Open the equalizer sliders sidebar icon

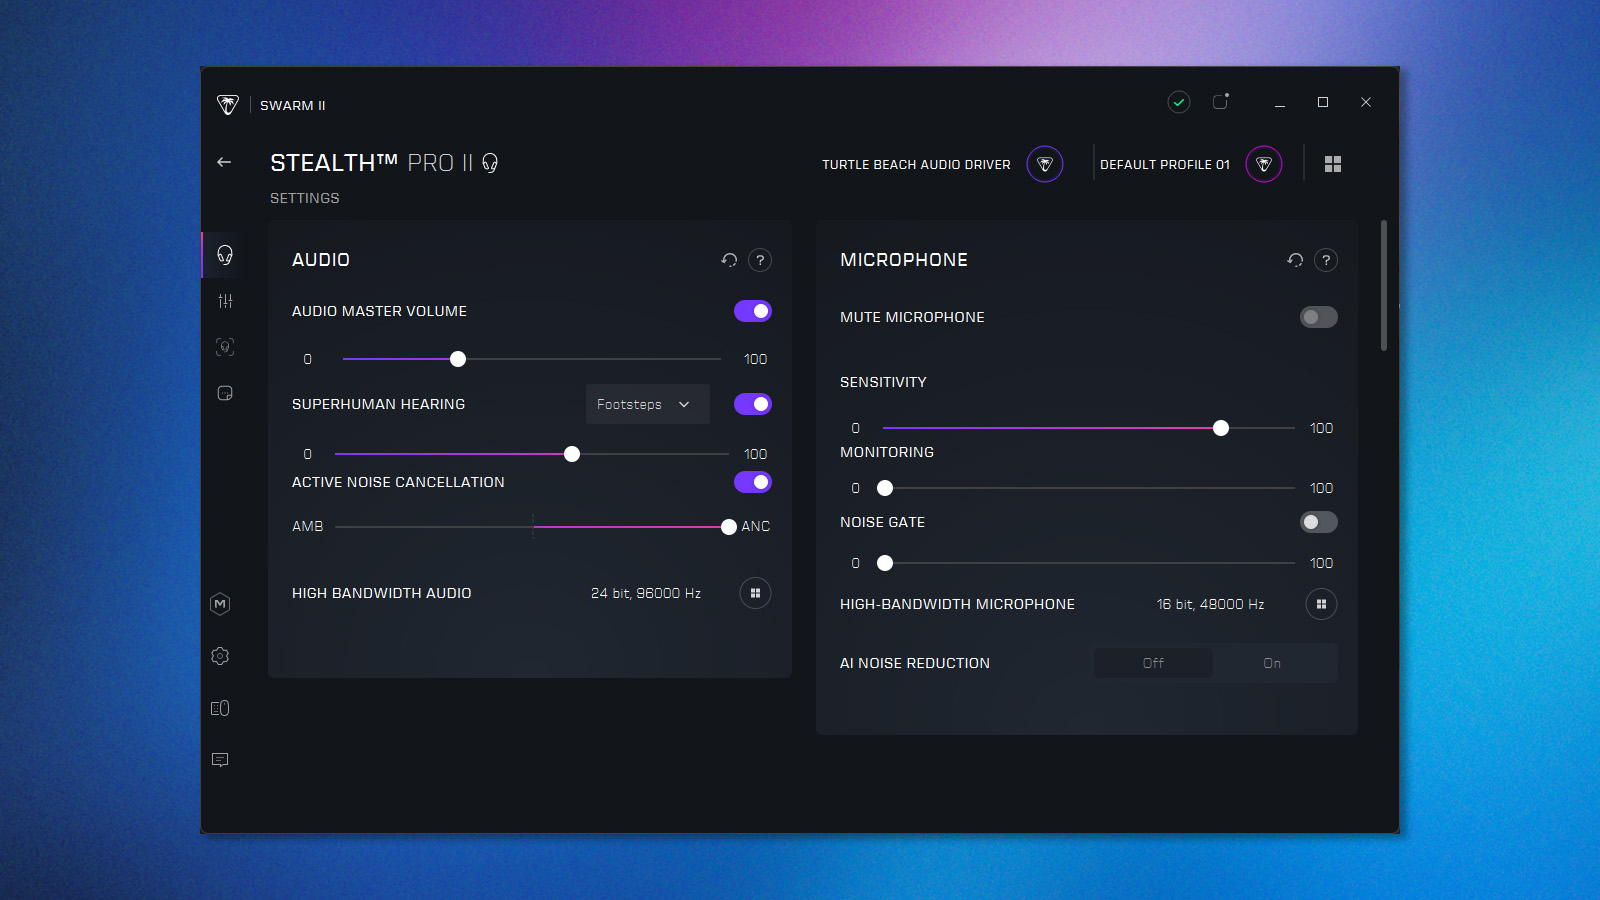click(x=225, y=301)
